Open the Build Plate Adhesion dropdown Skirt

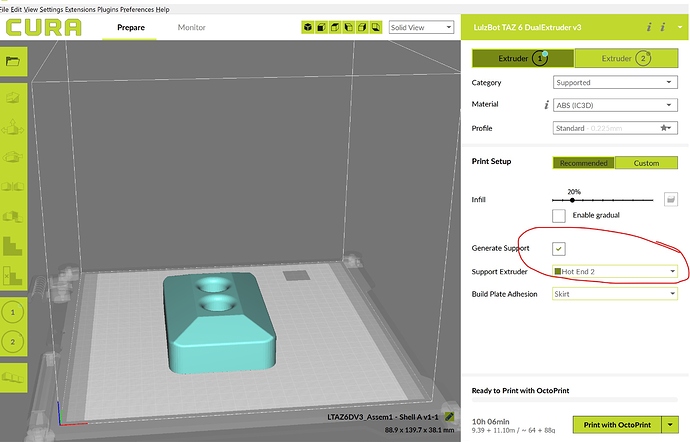[615, 294]
